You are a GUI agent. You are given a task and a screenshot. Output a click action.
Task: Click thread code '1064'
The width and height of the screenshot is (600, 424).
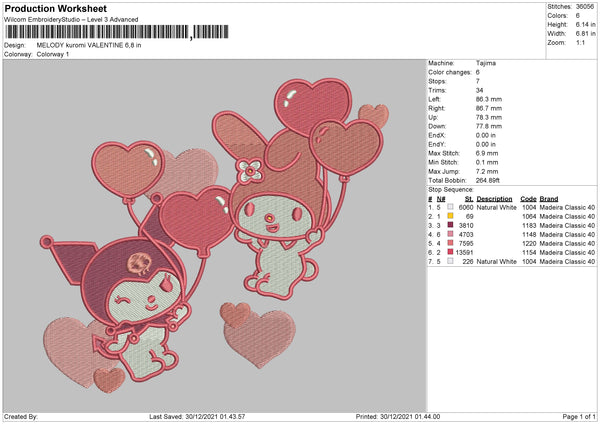coord(529,217)
